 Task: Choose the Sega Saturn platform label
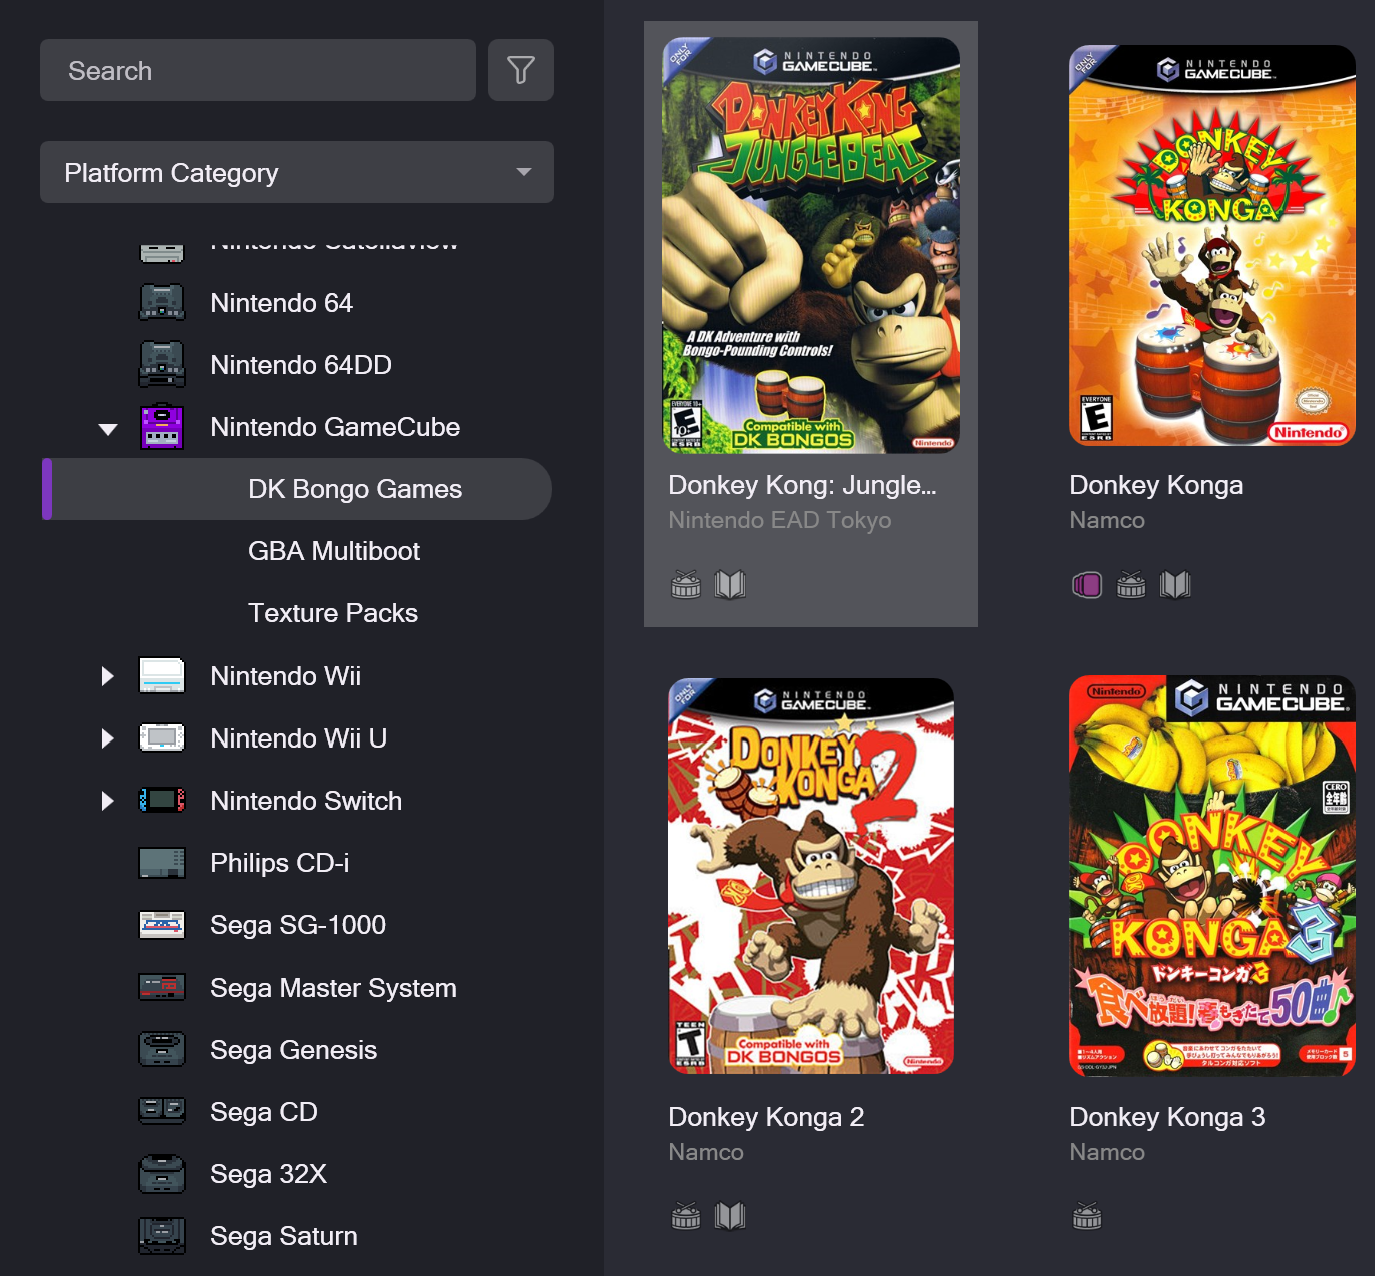click(x=284, y=1236)
